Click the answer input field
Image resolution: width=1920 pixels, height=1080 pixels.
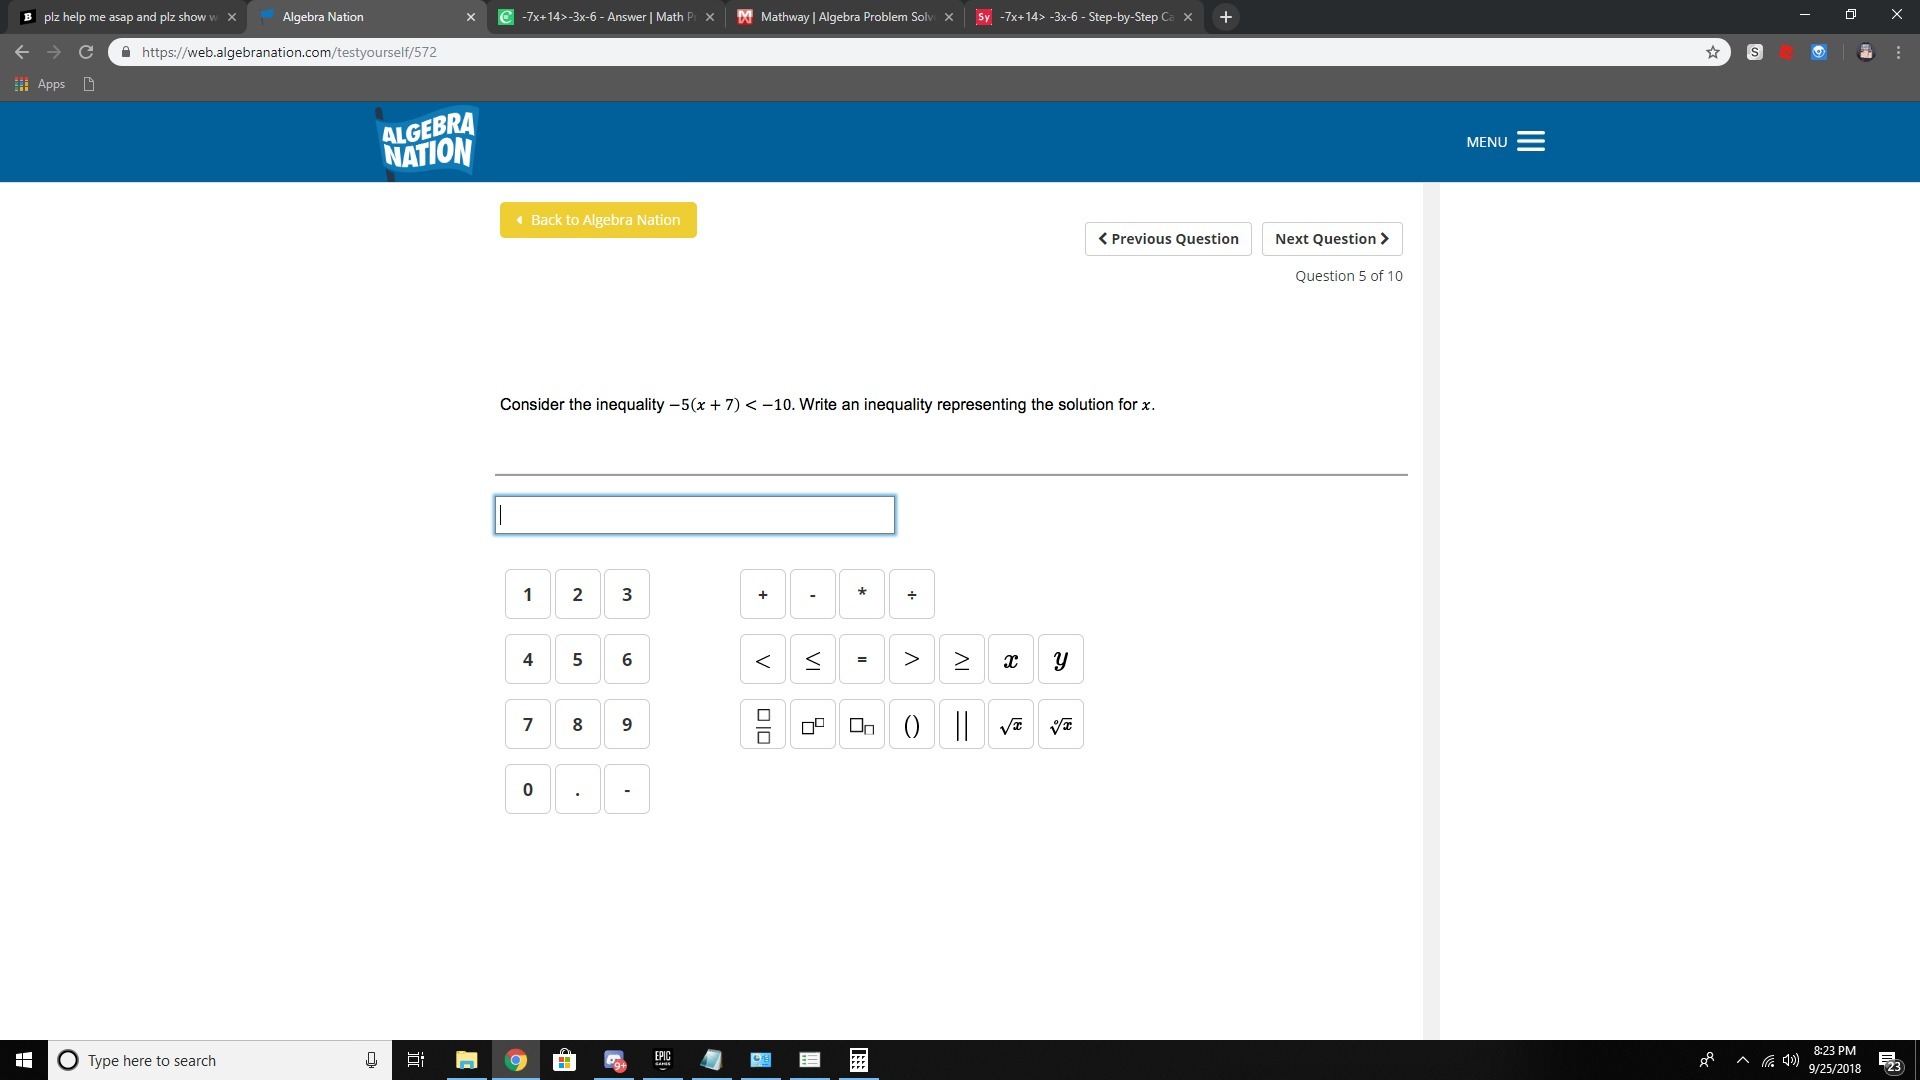tap(695, 515)
